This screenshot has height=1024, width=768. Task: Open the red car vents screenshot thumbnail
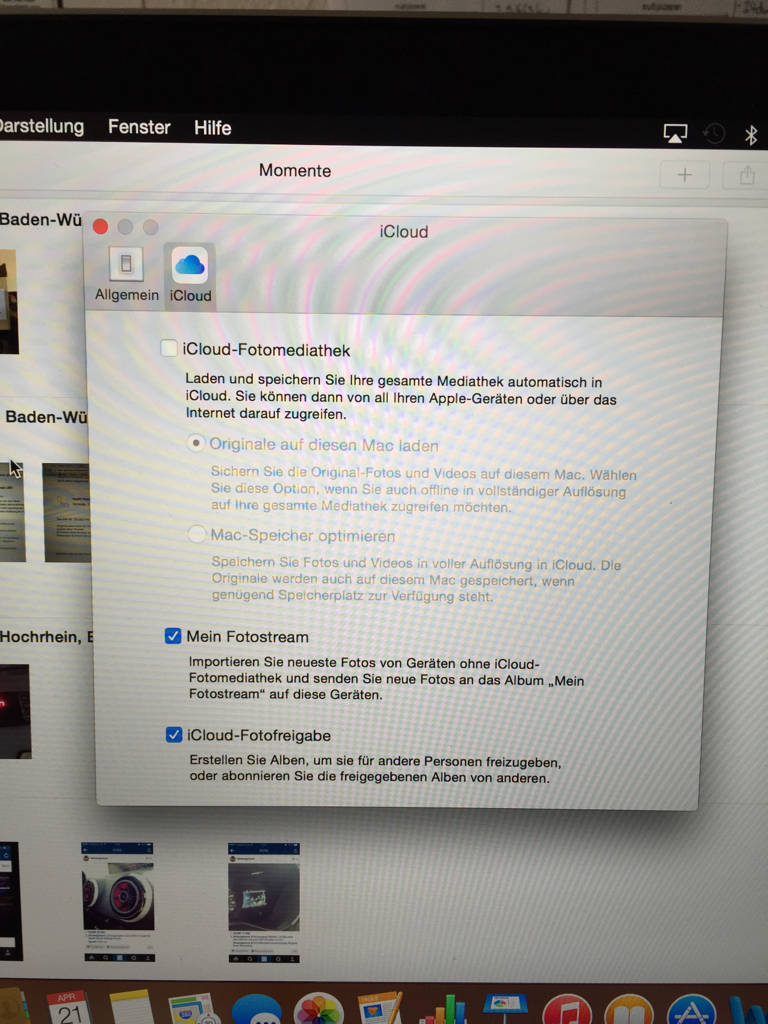(x=118, y=902)
